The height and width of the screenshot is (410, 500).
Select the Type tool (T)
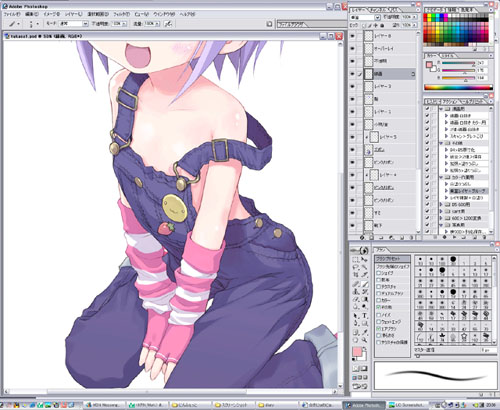(x=364, y=315)
